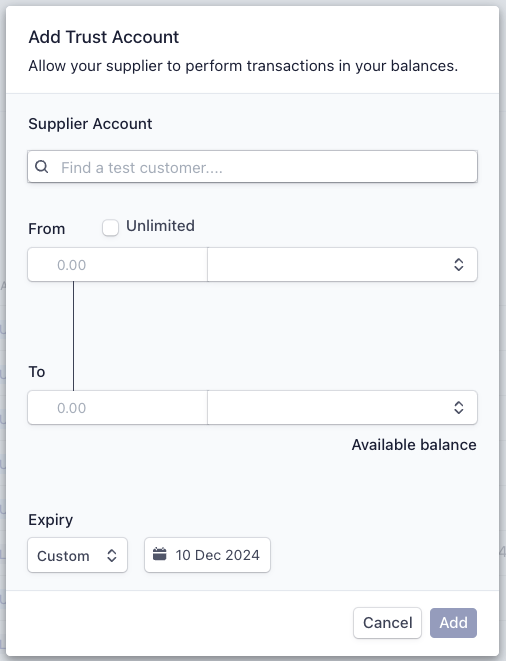Image resolution: width=506 pixels, height=661 pixels.
Task: Open the From currency dropdown
Action: 342,264
